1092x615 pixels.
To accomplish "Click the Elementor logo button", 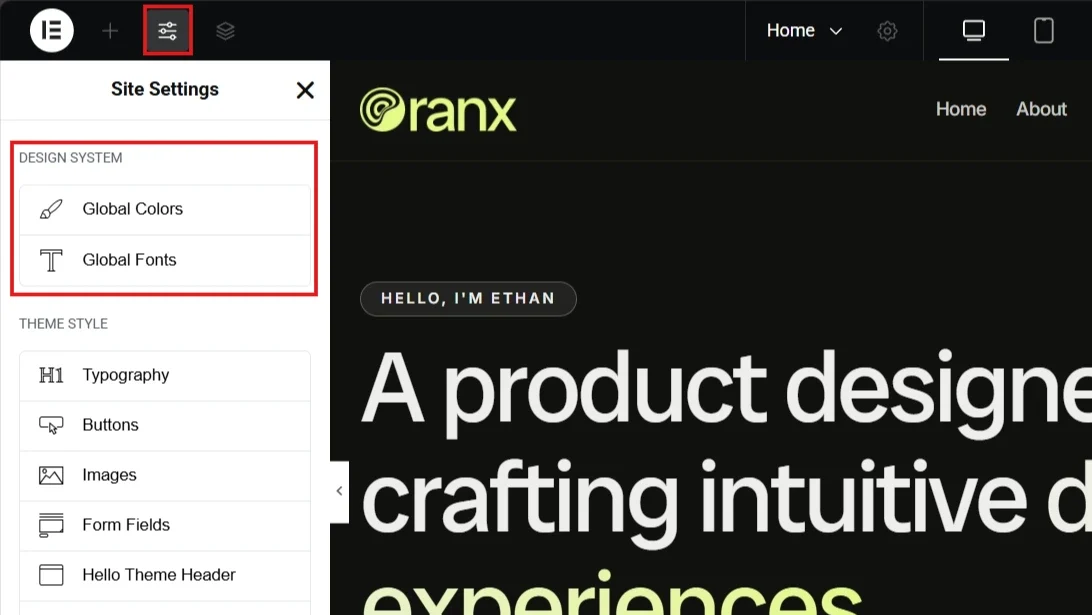I will coord(52,31).
